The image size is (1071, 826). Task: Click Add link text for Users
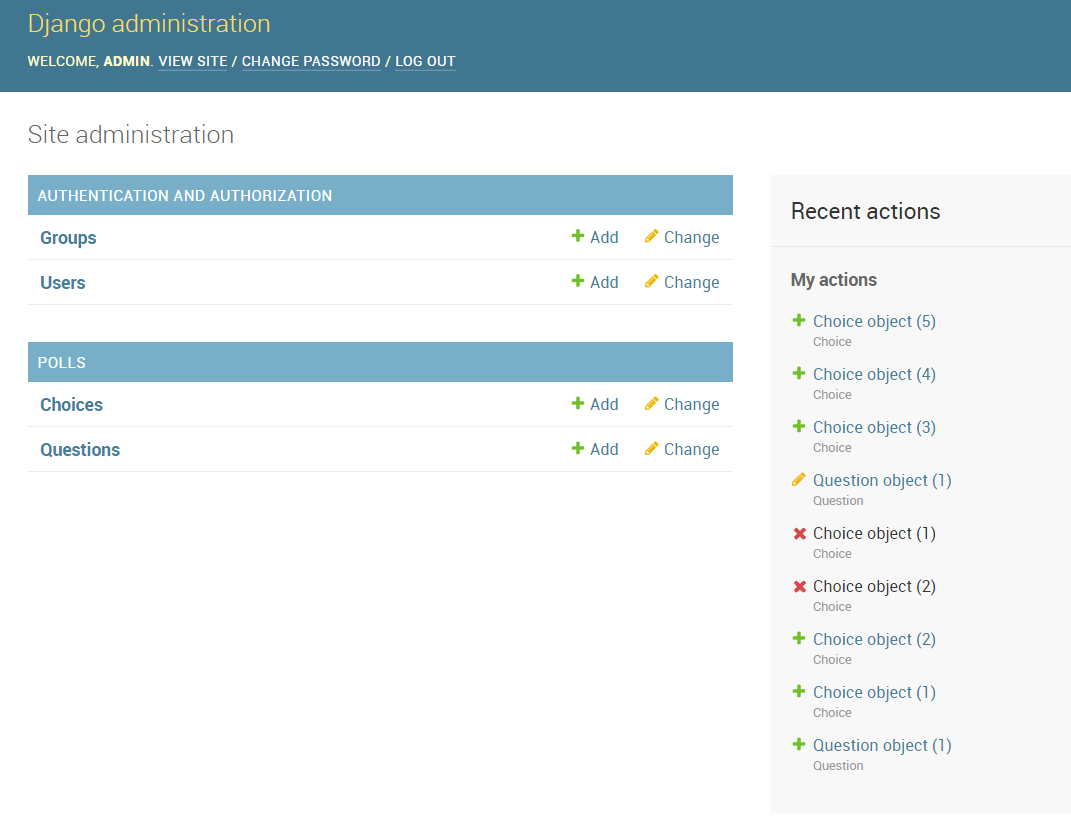(x=604, y=282)
